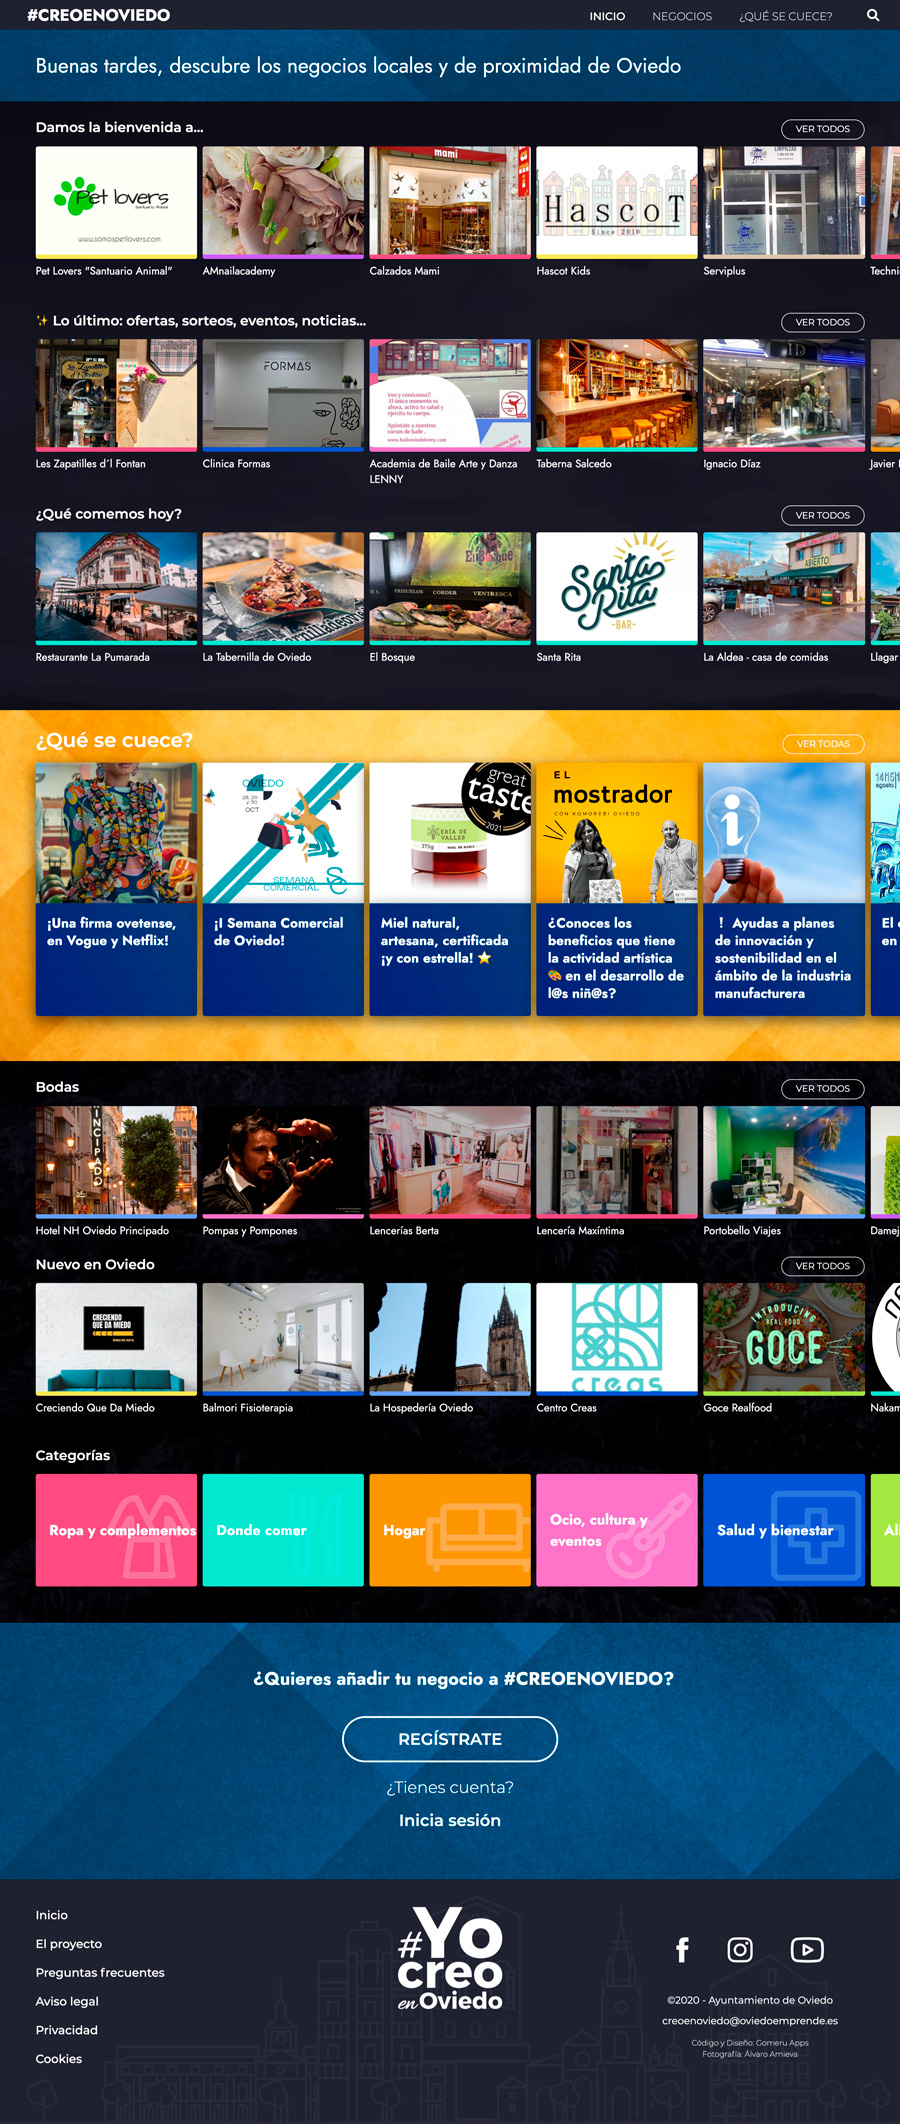Click VER TODOS for Lo último section

tap(823, 322)
